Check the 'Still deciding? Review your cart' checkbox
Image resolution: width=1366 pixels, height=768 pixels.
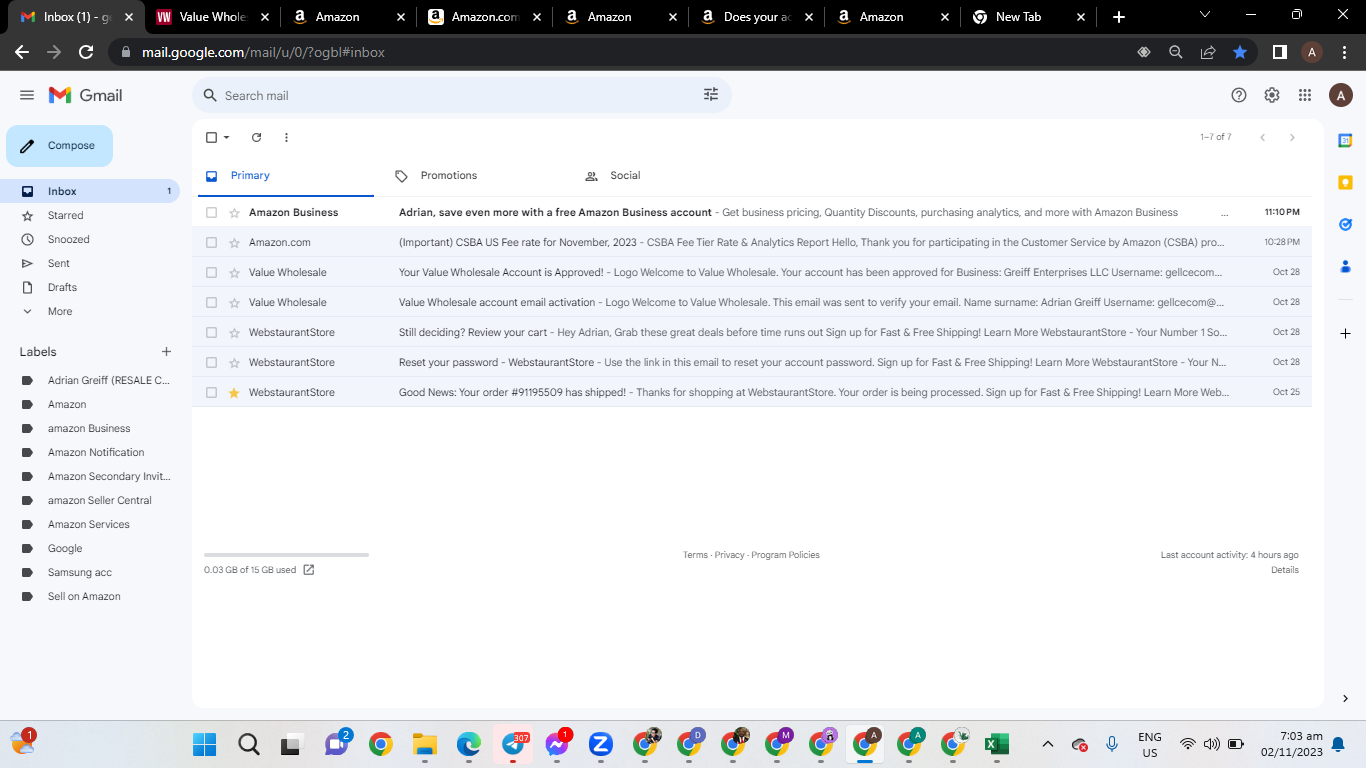pyautogui.click(x=211, y=332)
